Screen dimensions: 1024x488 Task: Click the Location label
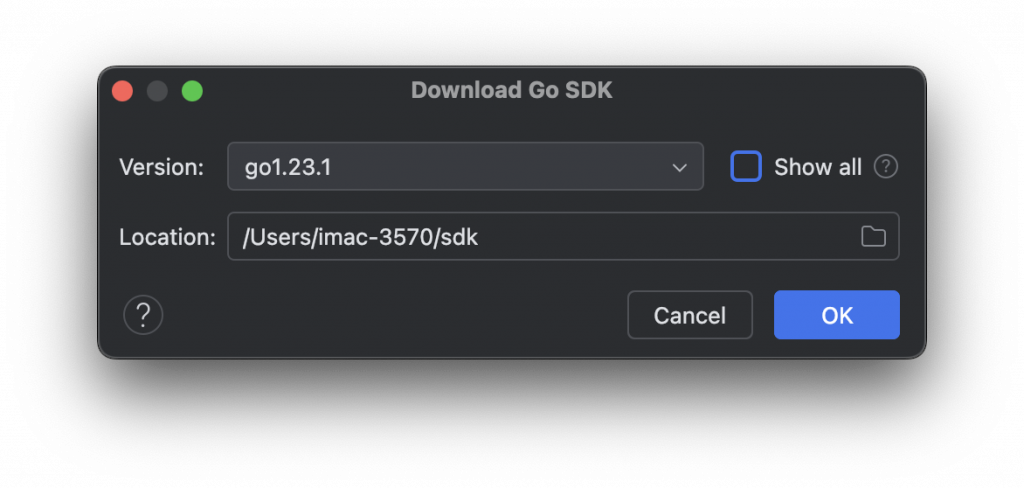click(x=167, y=237)
